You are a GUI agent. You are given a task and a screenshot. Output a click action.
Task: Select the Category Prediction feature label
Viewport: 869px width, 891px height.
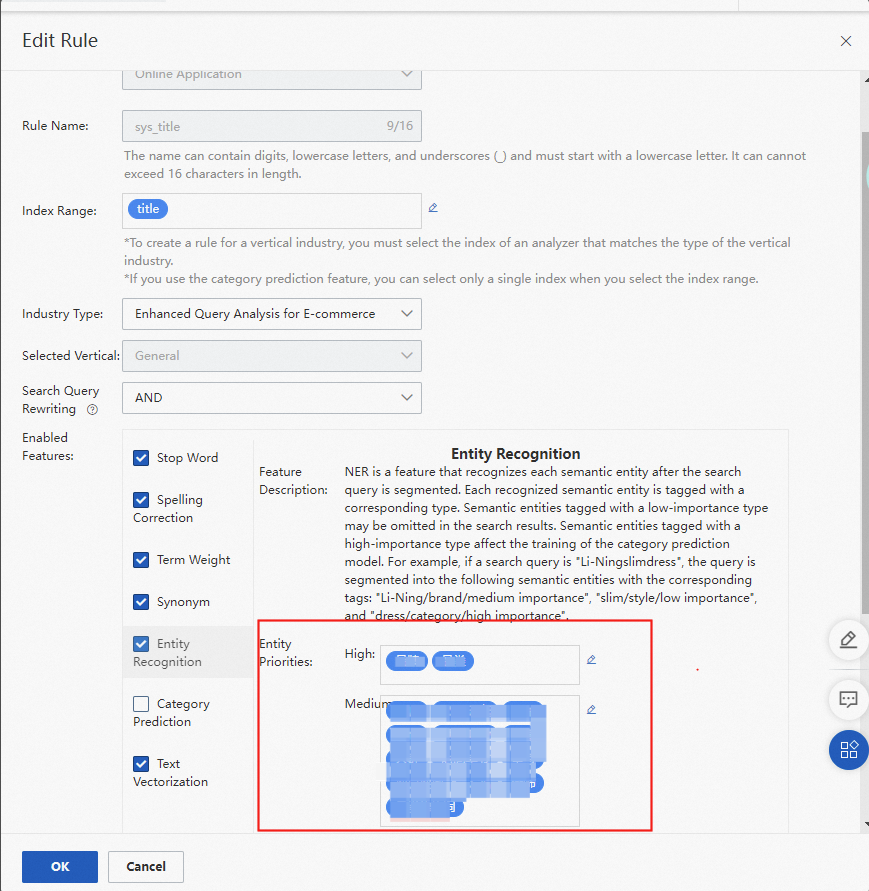(171, 713)
